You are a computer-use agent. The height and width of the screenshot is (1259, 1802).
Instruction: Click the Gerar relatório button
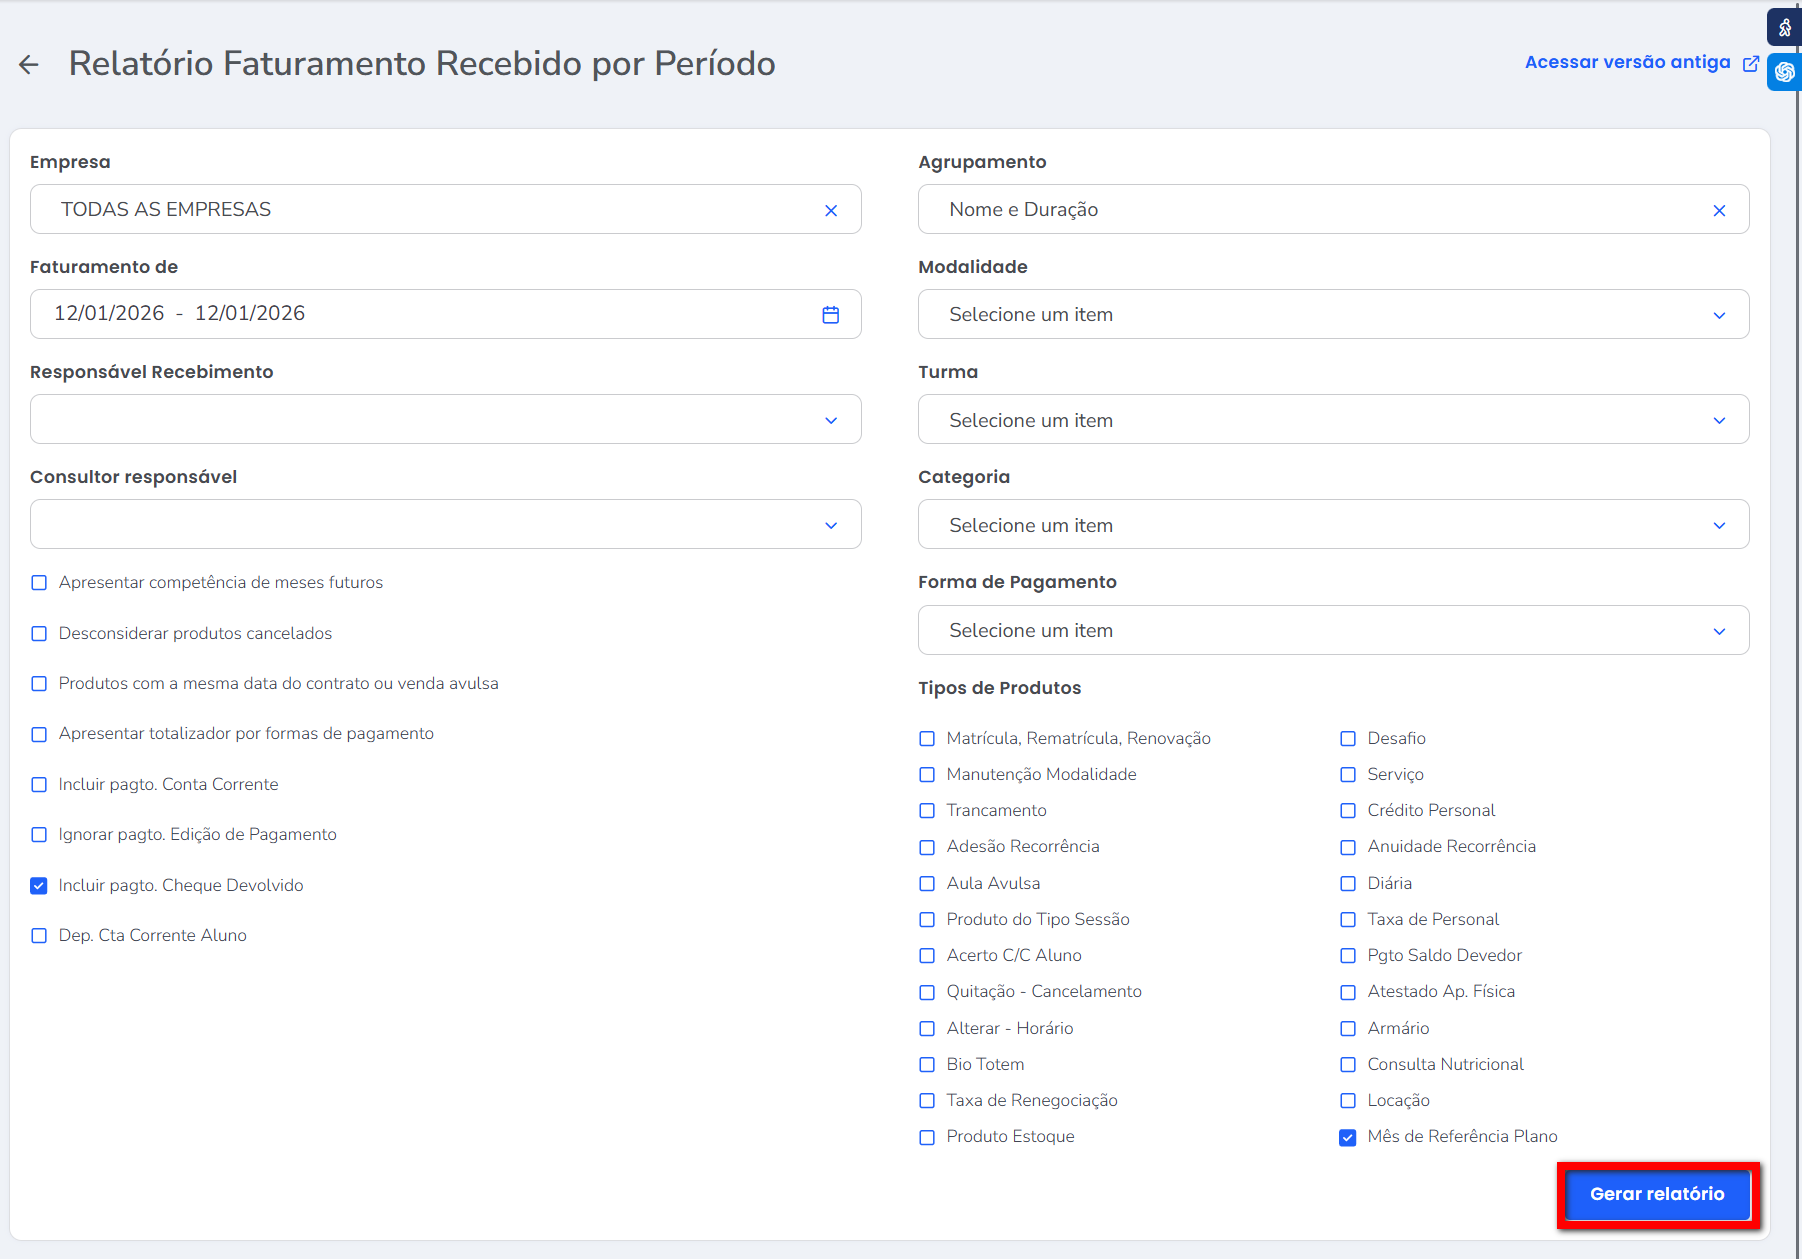coord(1656,1194)
